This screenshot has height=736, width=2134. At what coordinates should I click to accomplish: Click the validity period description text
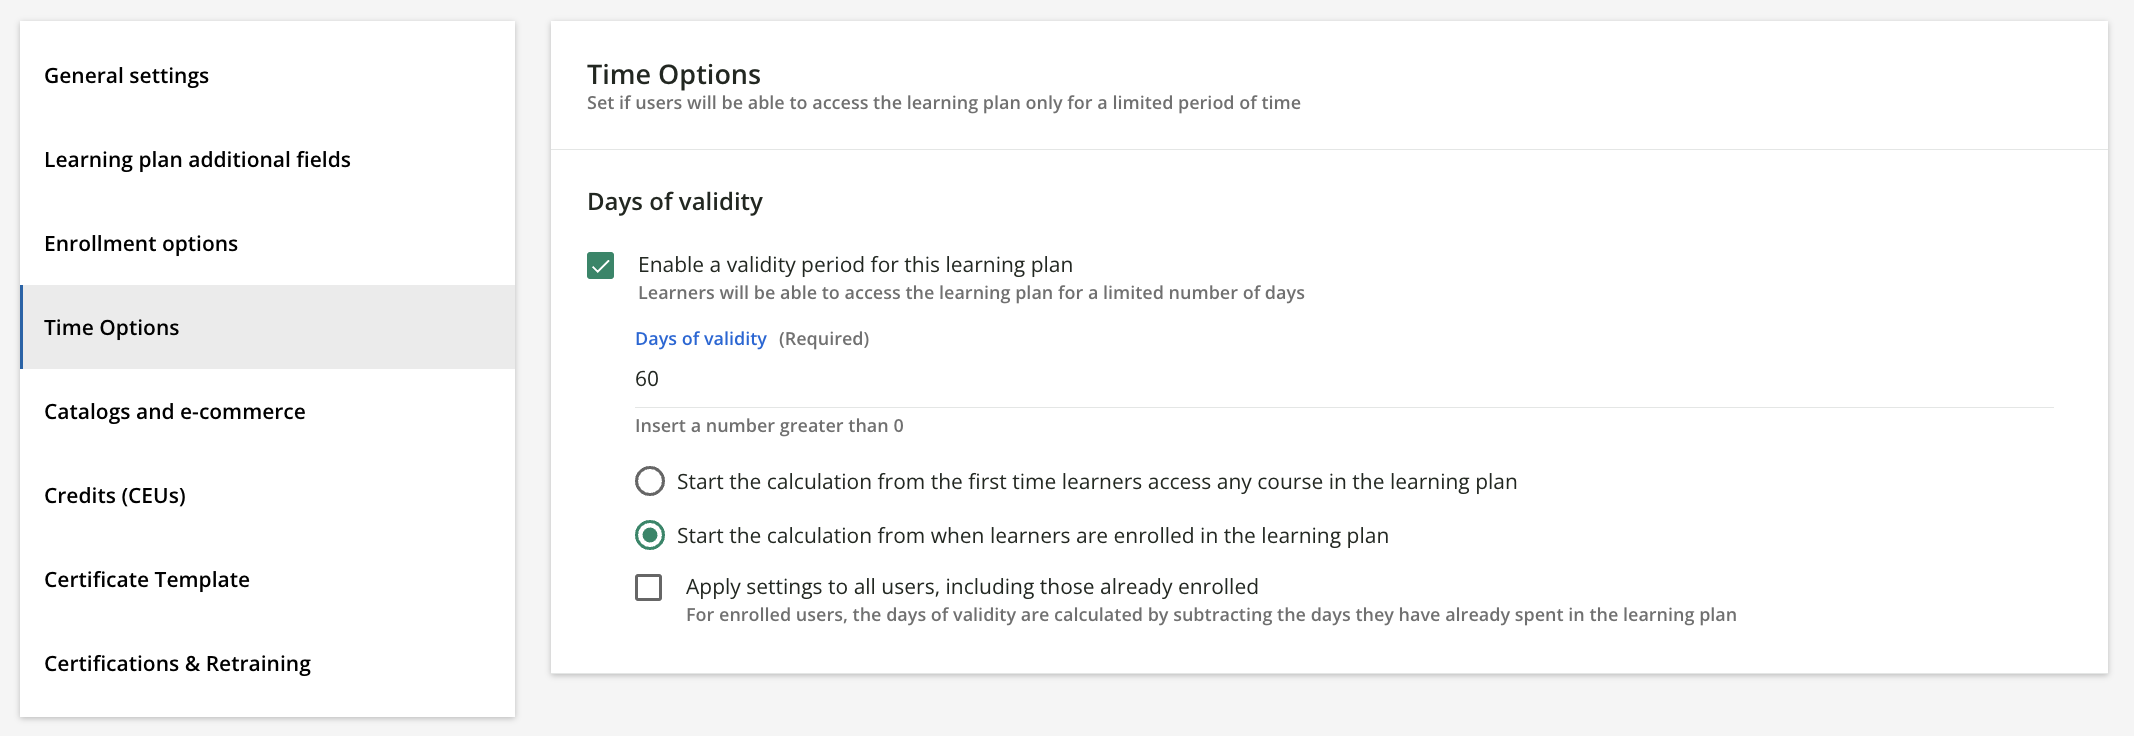[x=970, y=292]
